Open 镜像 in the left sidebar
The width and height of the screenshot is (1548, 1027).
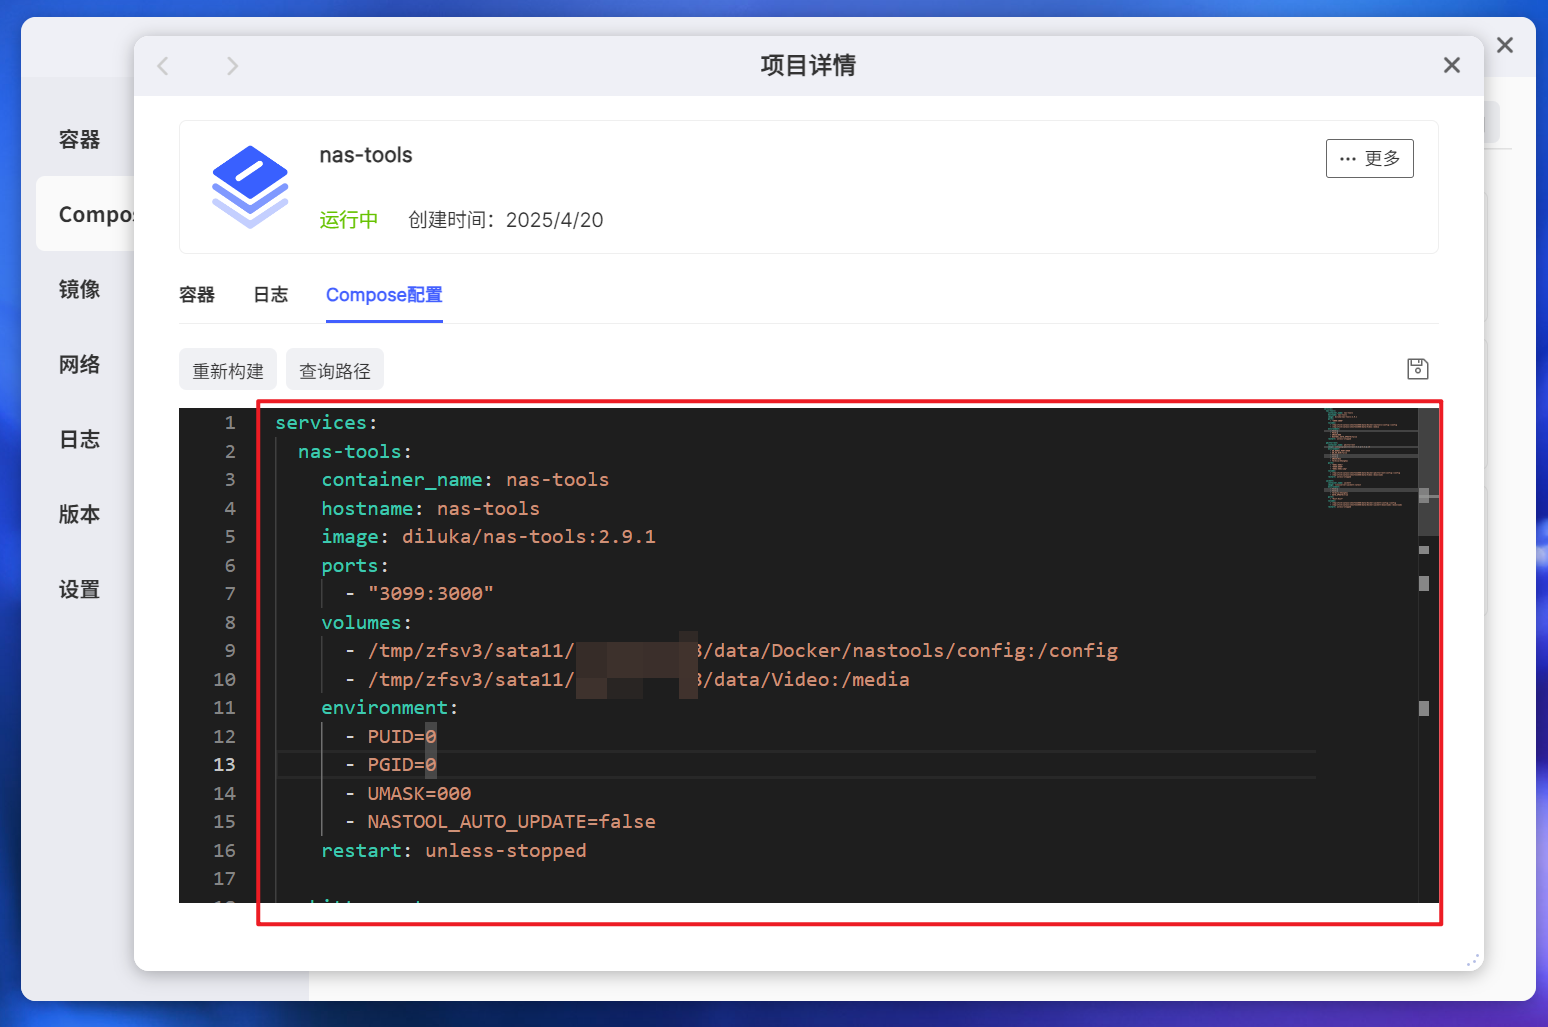[79, 289]
